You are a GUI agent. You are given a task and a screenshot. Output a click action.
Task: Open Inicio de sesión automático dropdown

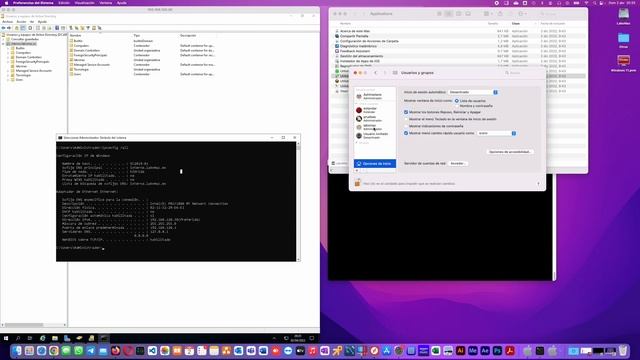(473, 92)
